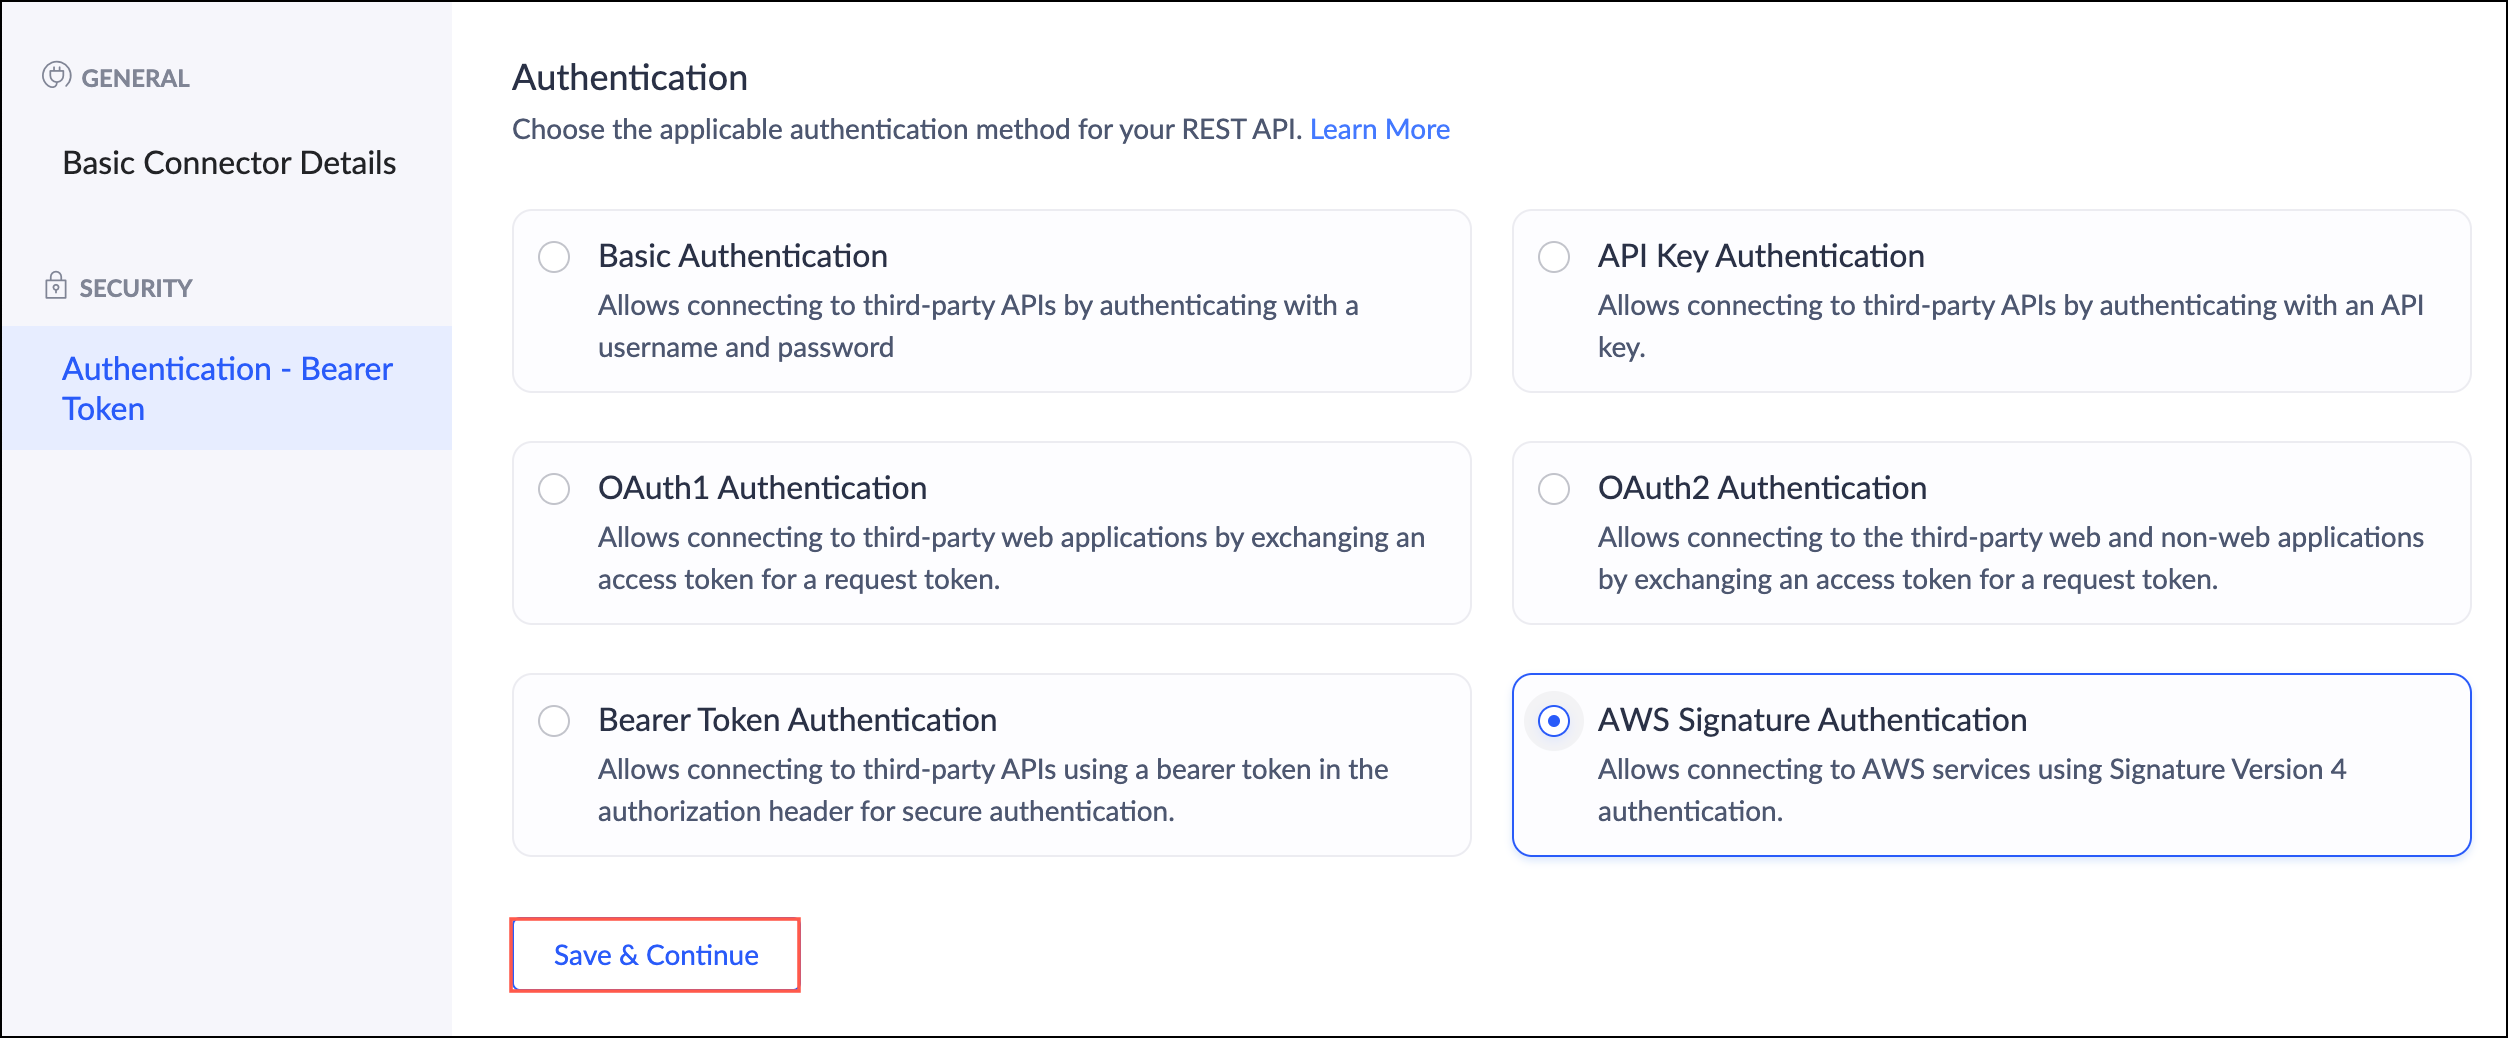Choose the OAuth1 Authentication radio option
Screen dimensions: 2508x1038
coord(554,489)
